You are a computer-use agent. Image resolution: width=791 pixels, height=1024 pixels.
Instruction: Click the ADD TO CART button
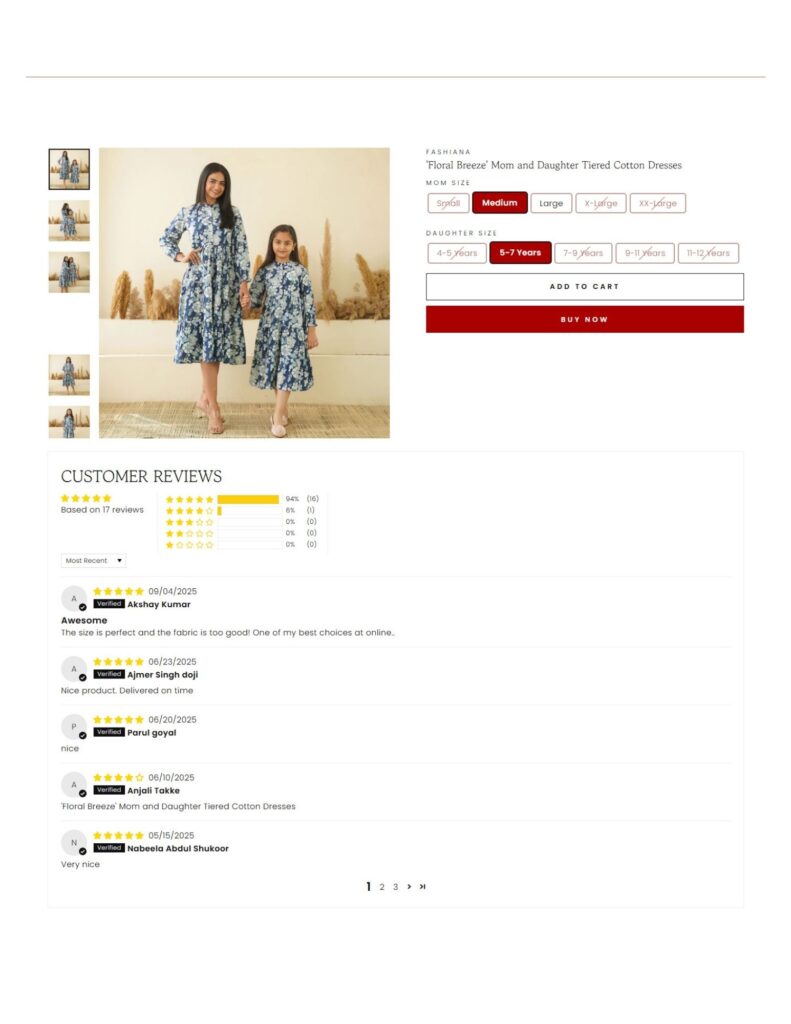(x=585, y=287)
